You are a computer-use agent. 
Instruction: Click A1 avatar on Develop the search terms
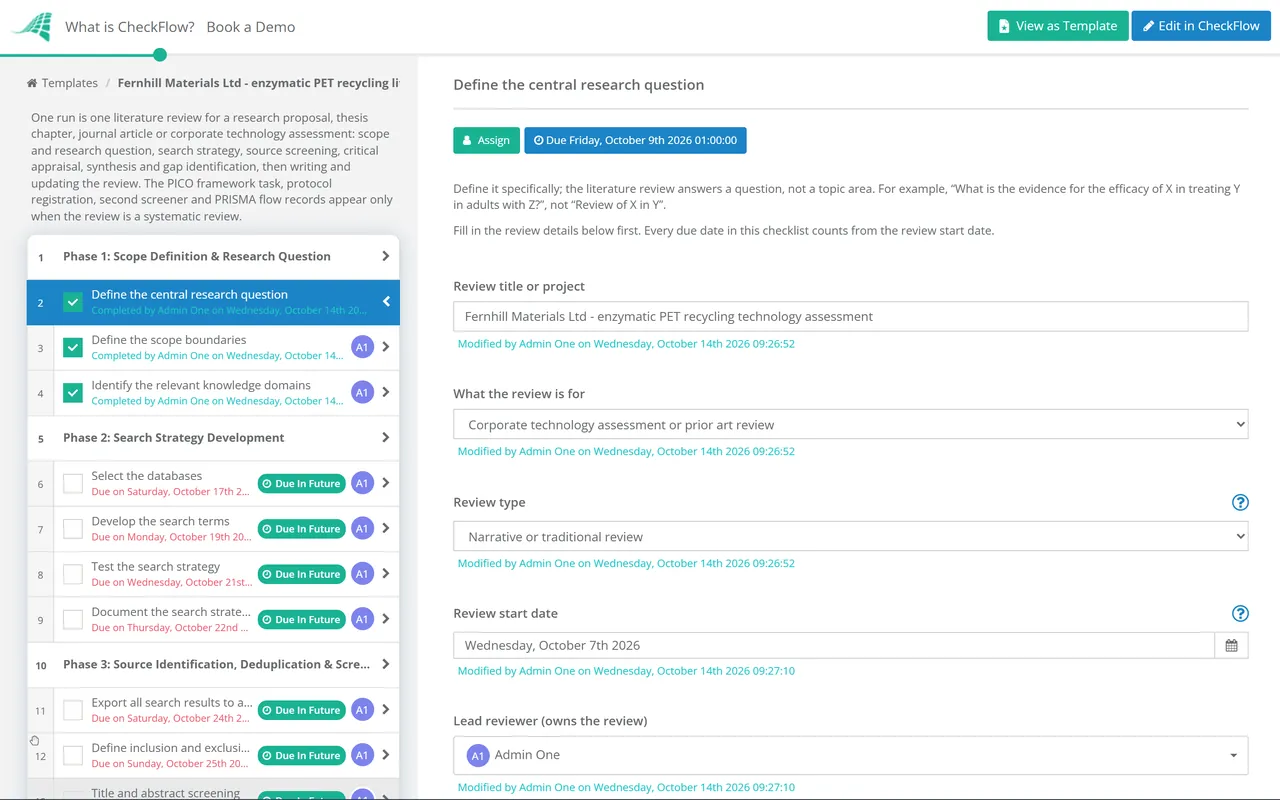(x=362, y=528)
